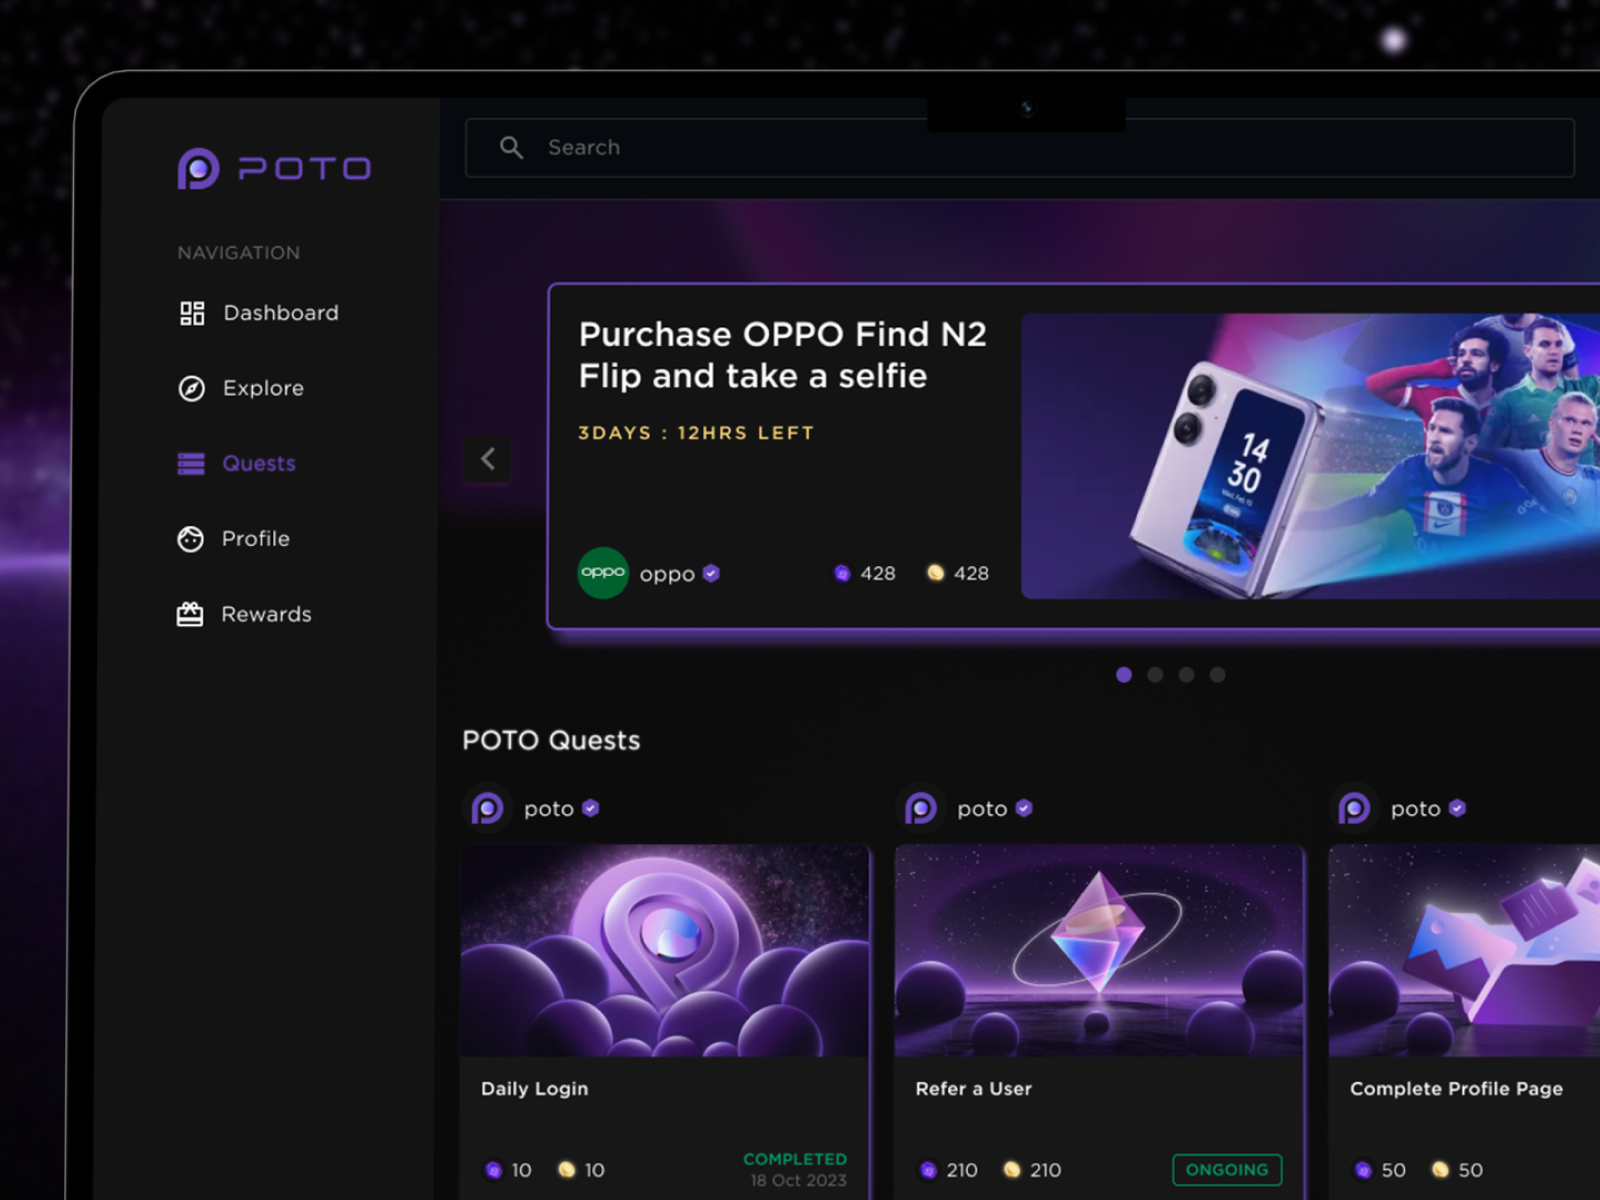Image resolution: width=1600 pixels, height=1200 pixels.
Task: Click the verified badge next to oppo
Action: (x=711, y=573)
